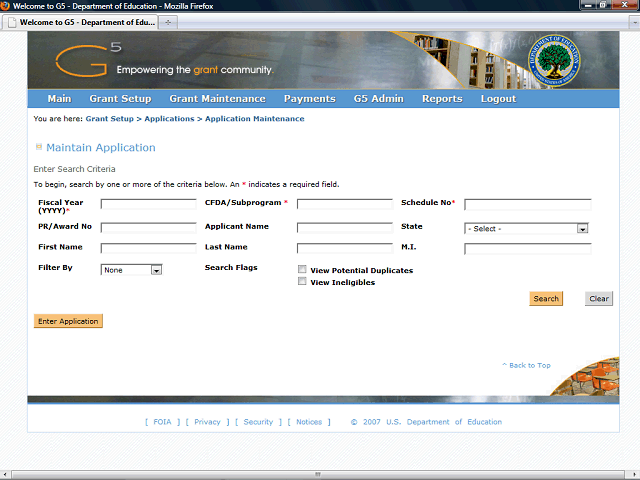
Task: Focus the CFDA/Subprogram input field
Action: (x=345, y=204)
